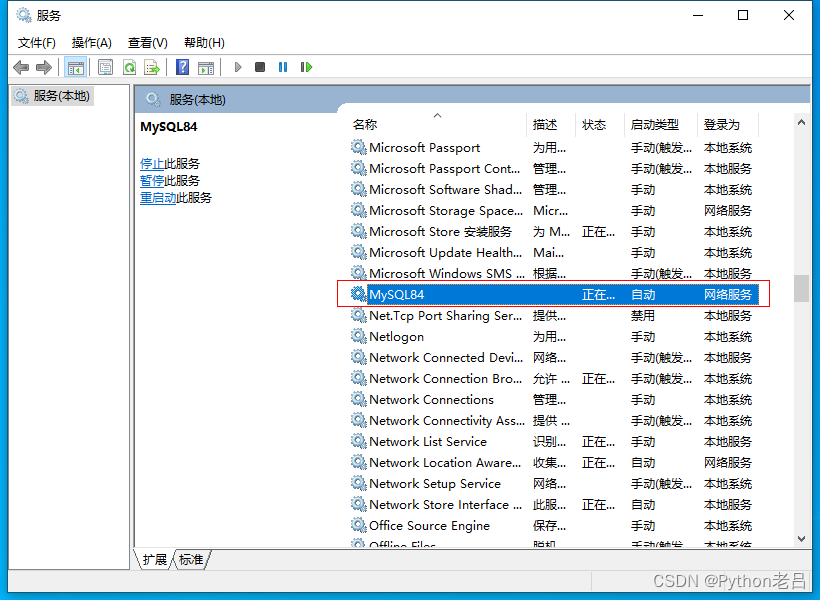The height and width of the screenshot is (600, 820).
Task: Go back with the toolbar back arrow
Action: pos(21,67)
